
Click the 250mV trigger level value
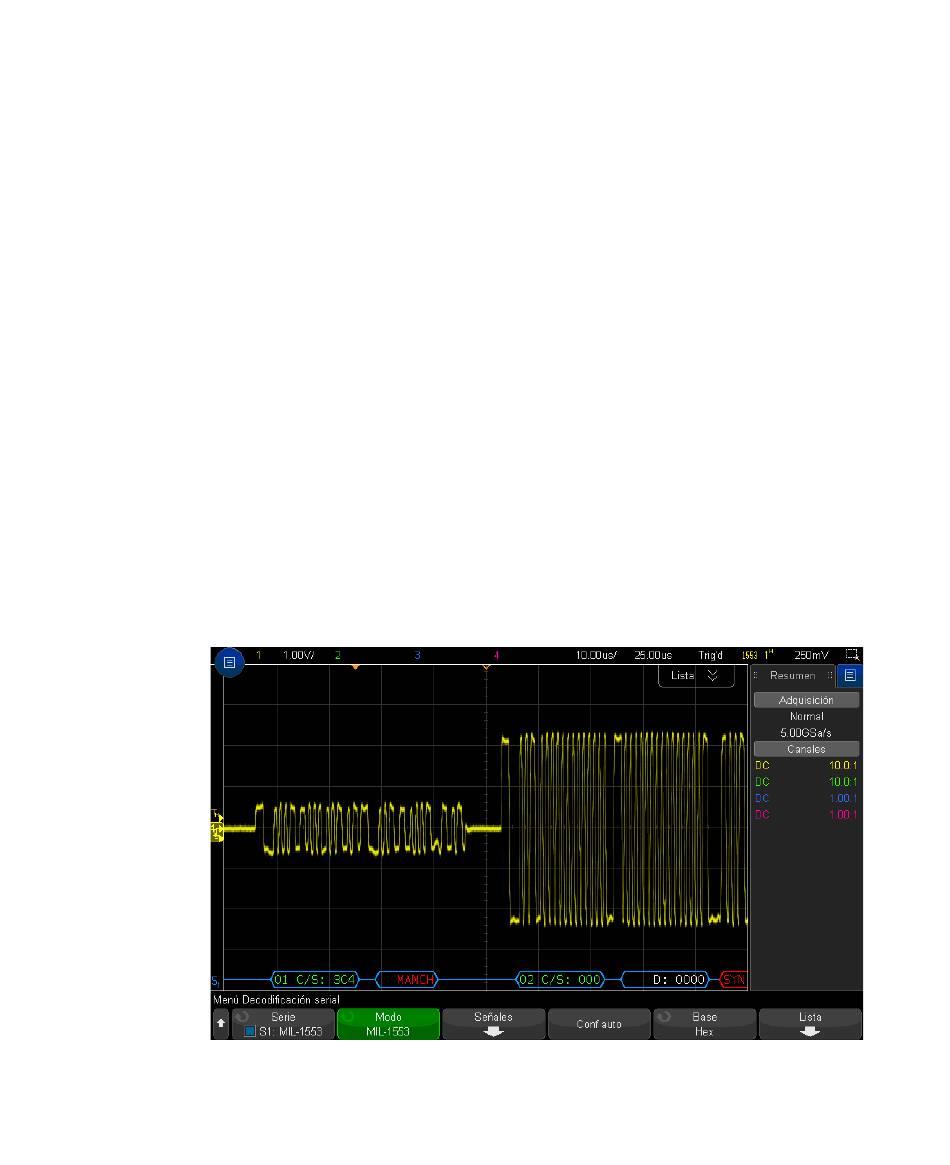[811, 655]
